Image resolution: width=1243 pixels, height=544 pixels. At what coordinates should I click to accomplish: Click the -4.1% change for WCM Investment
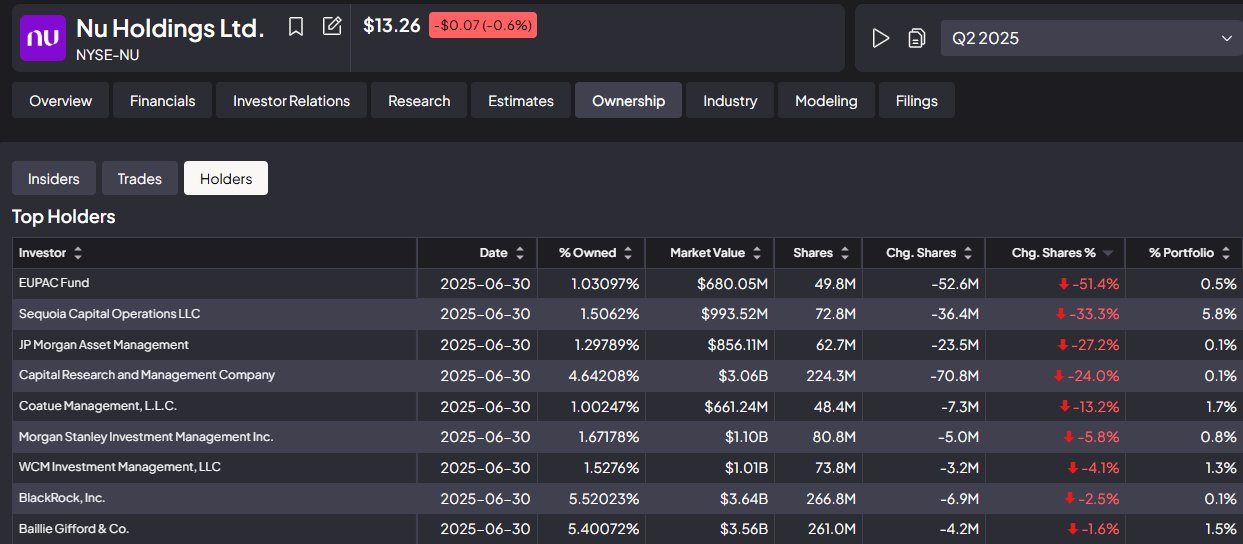1093,468
